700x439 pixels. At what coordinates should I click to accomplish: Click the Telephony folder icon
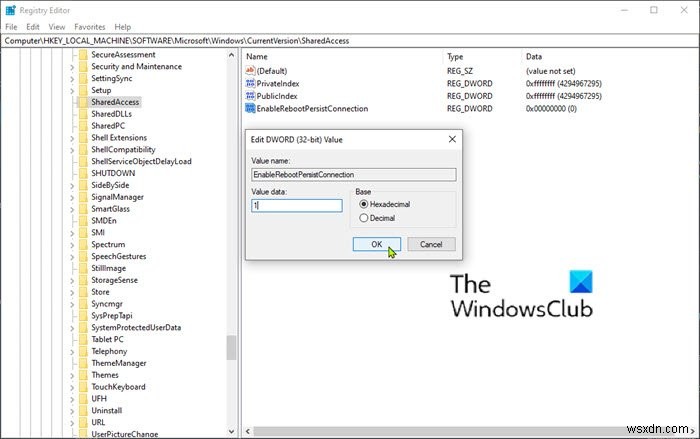pyautogui.click(x=83, y=351)
